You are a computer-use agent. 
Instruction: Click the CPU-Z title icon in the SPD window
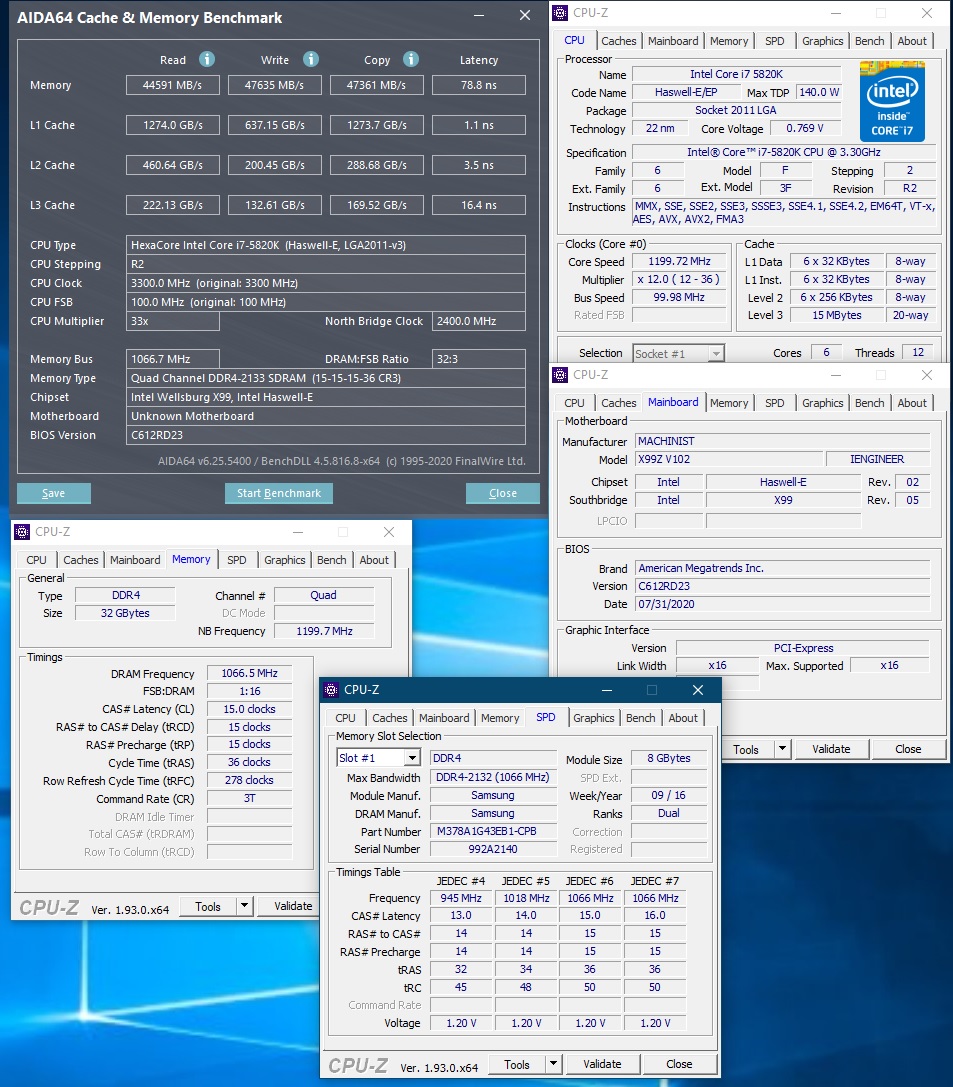(331, 690)
